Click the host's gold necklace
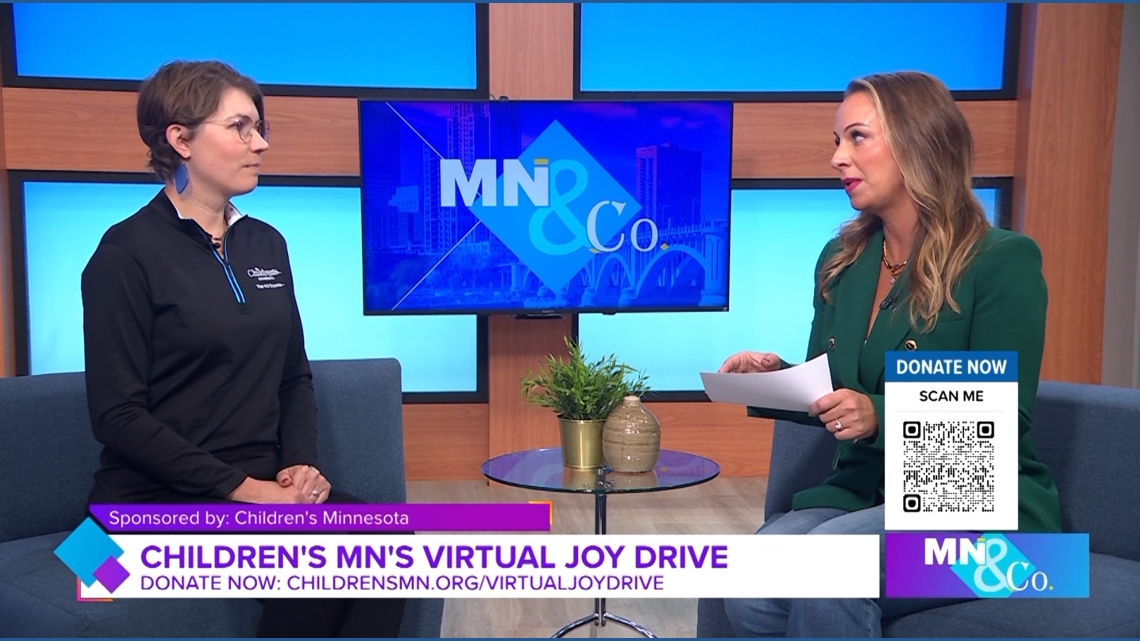The width and height of the screenshot is (1140, 641). (892, 264)
